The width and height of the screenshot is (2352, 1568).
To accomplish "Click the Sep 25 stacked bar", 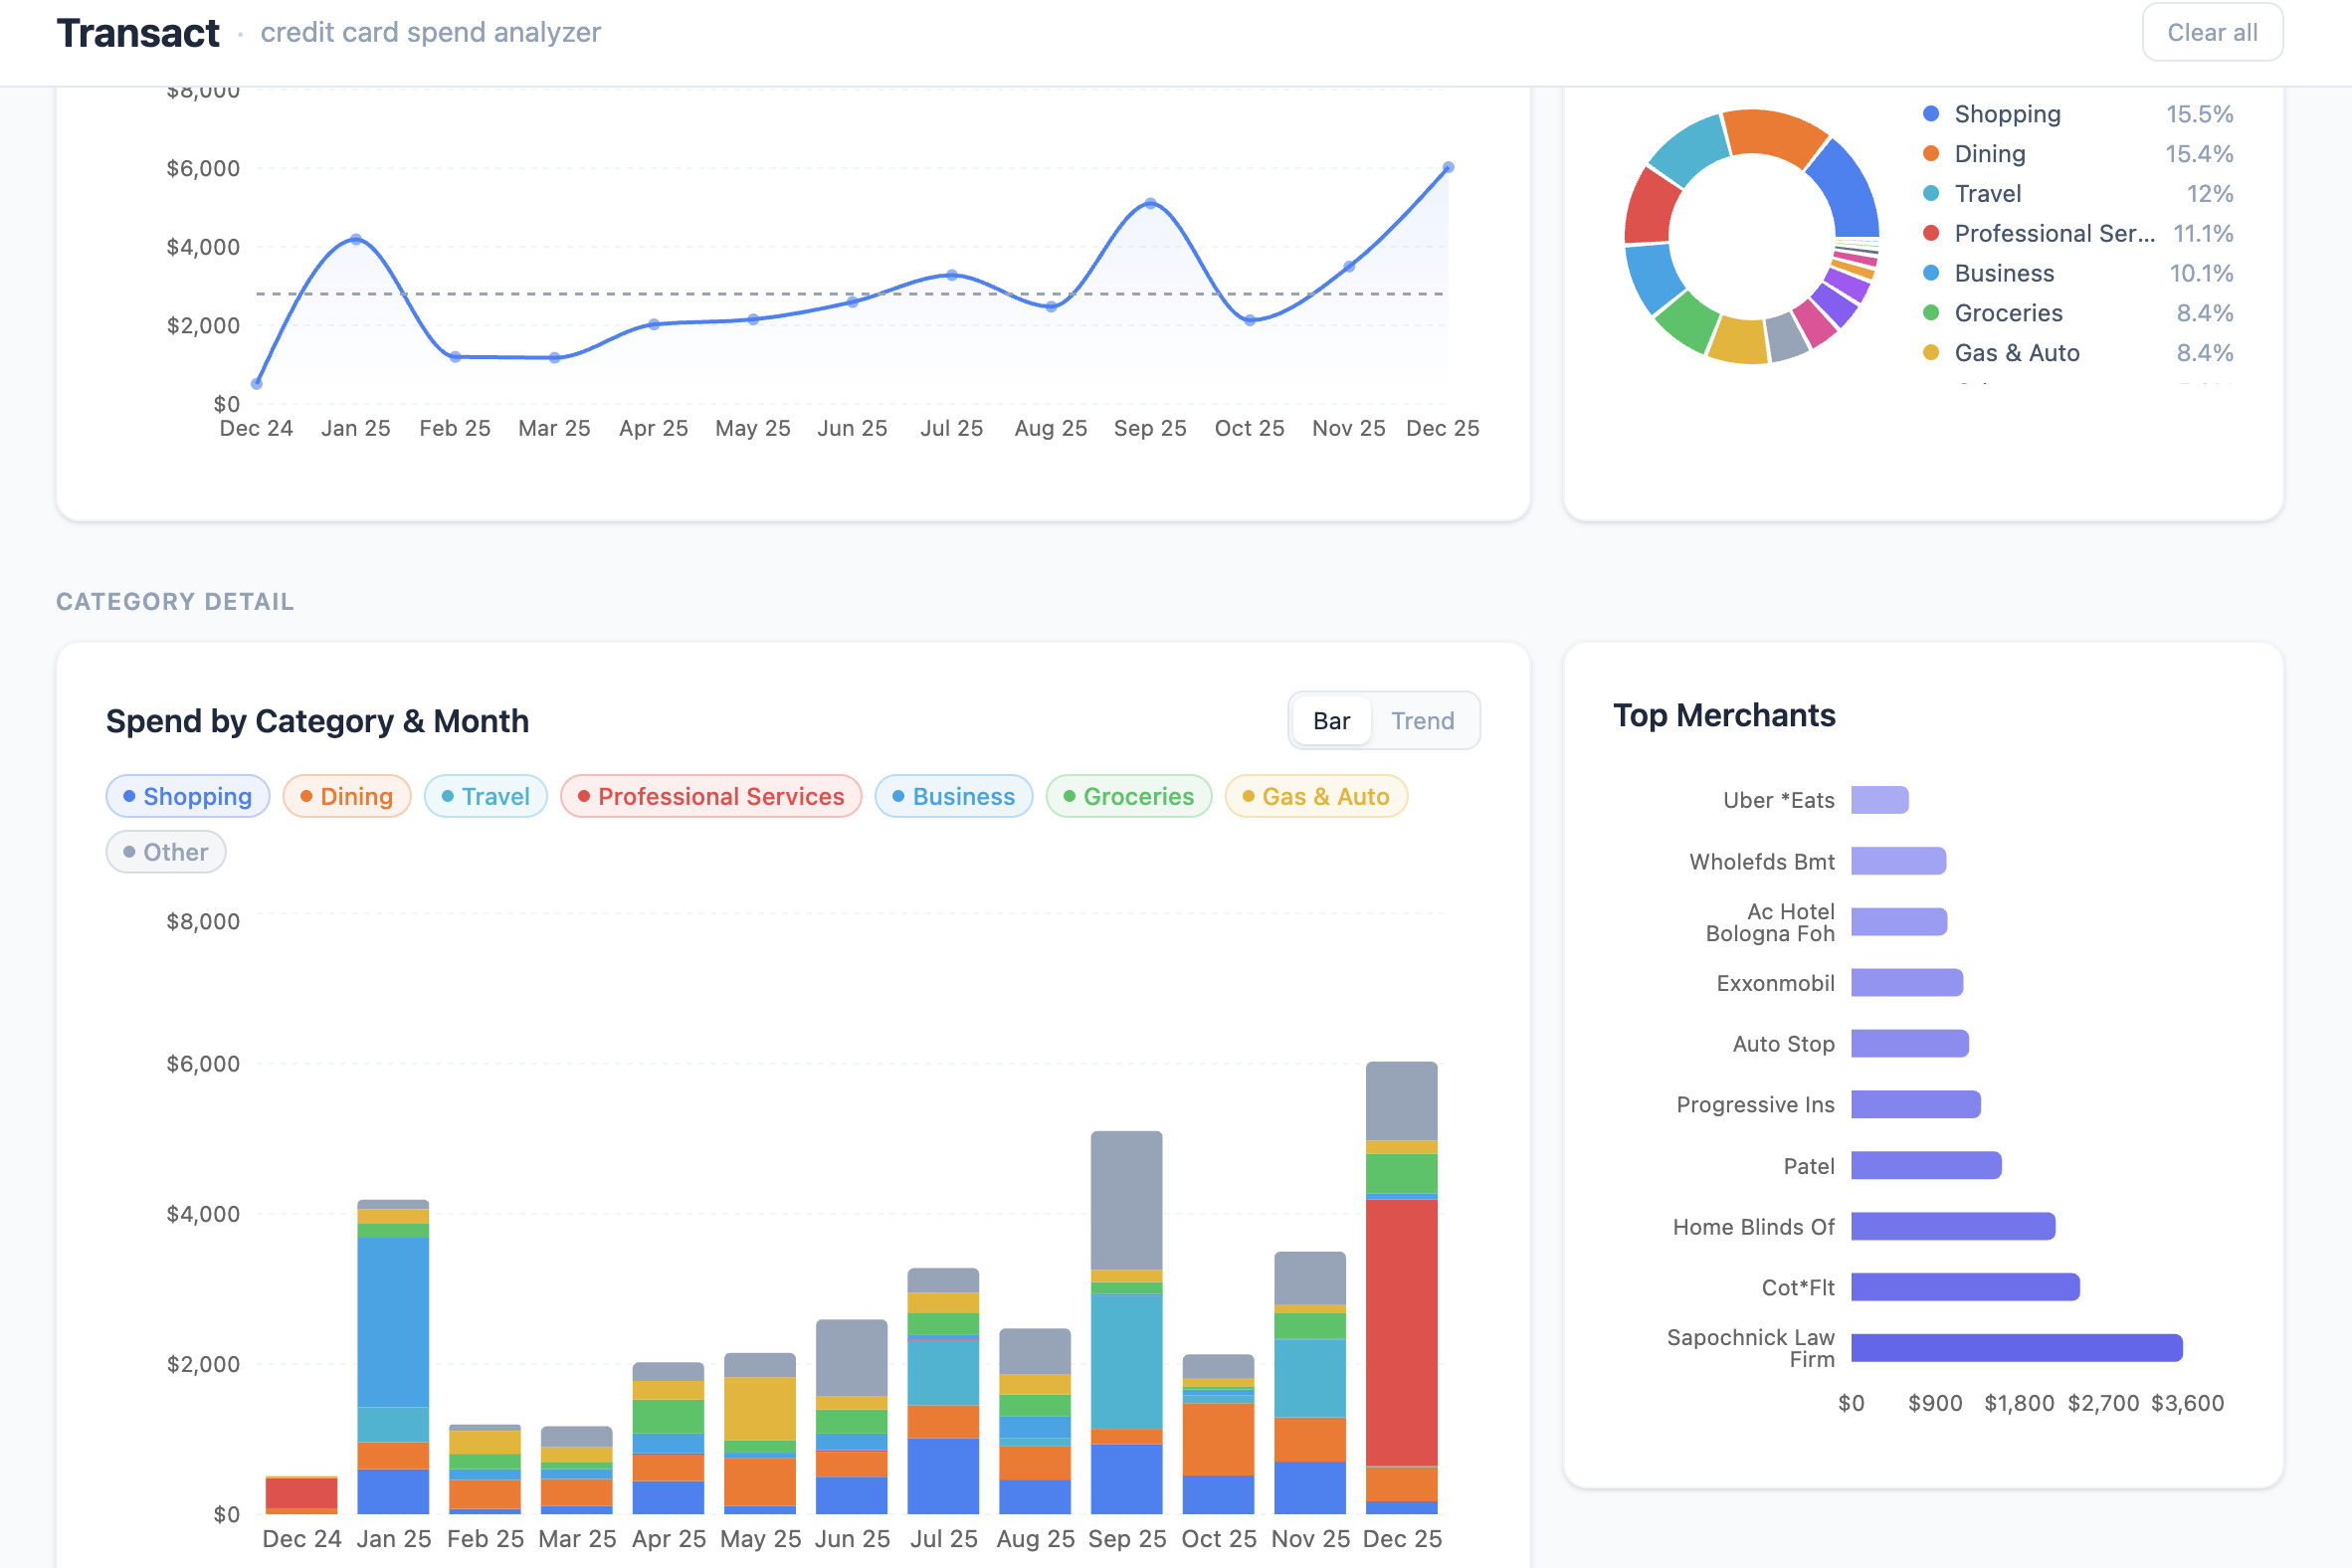I will (1126, 1322).
